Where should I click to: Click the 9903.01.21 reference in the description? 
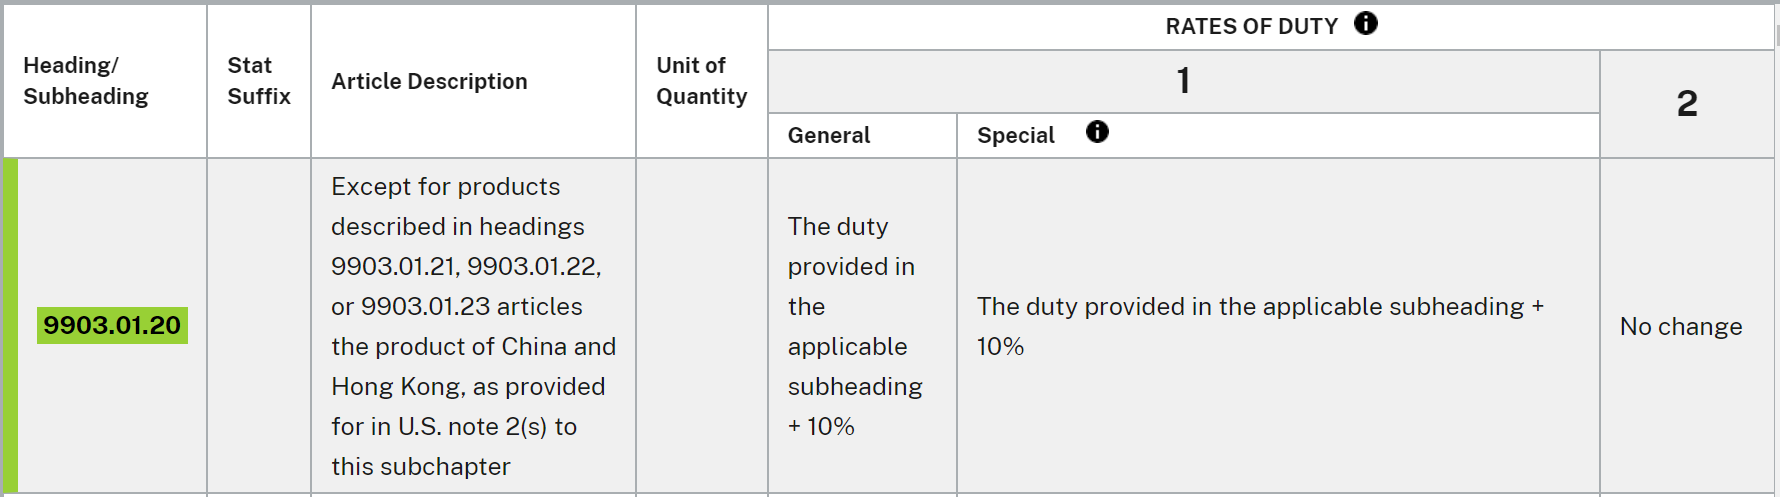[395, 267]
